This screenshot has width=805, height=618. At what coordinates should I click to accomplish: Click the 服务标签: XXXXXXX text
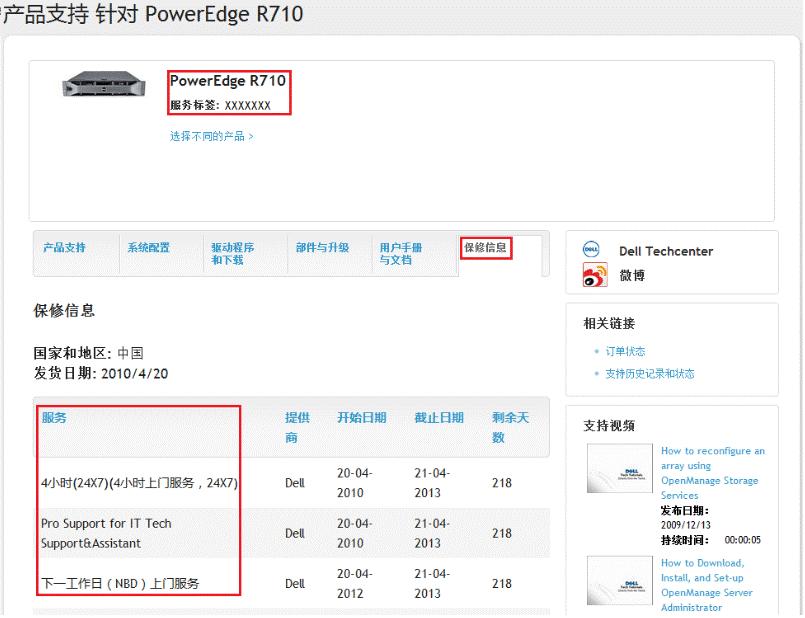click(220, 105)
